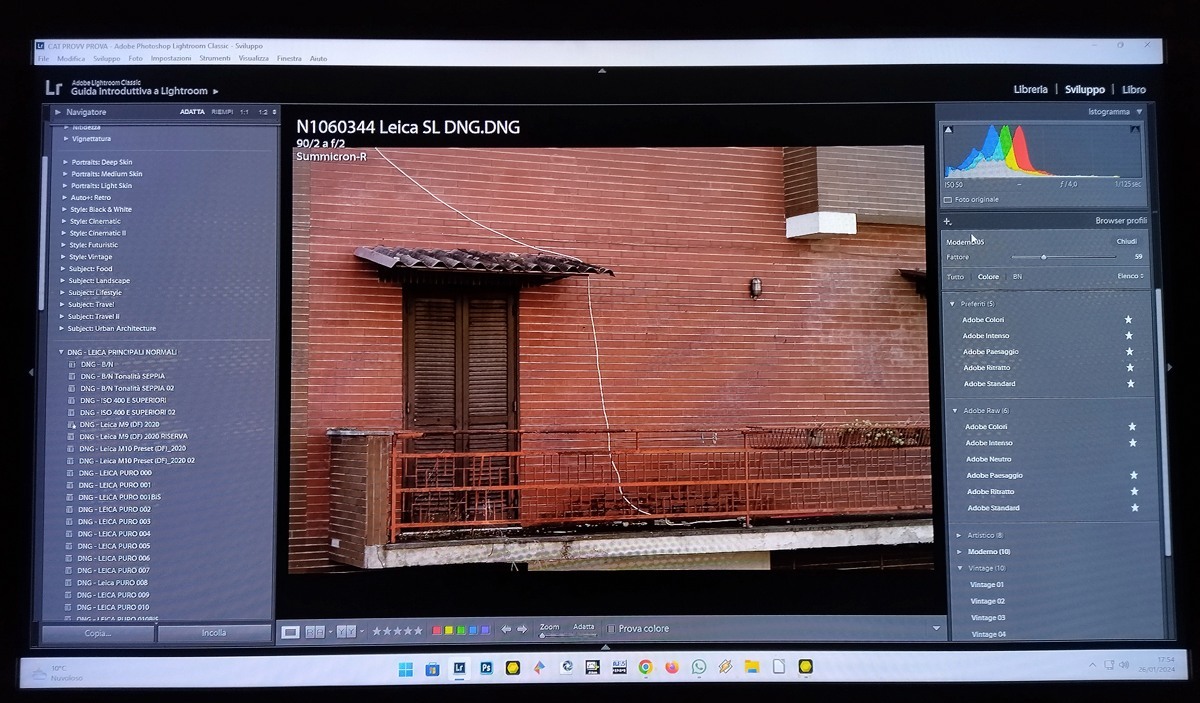Viewport: 1200px width, 703px height.
Task: Toggle star on Adobe Ritratto in Adobe Raw
Action: (x=1134, y=492)
